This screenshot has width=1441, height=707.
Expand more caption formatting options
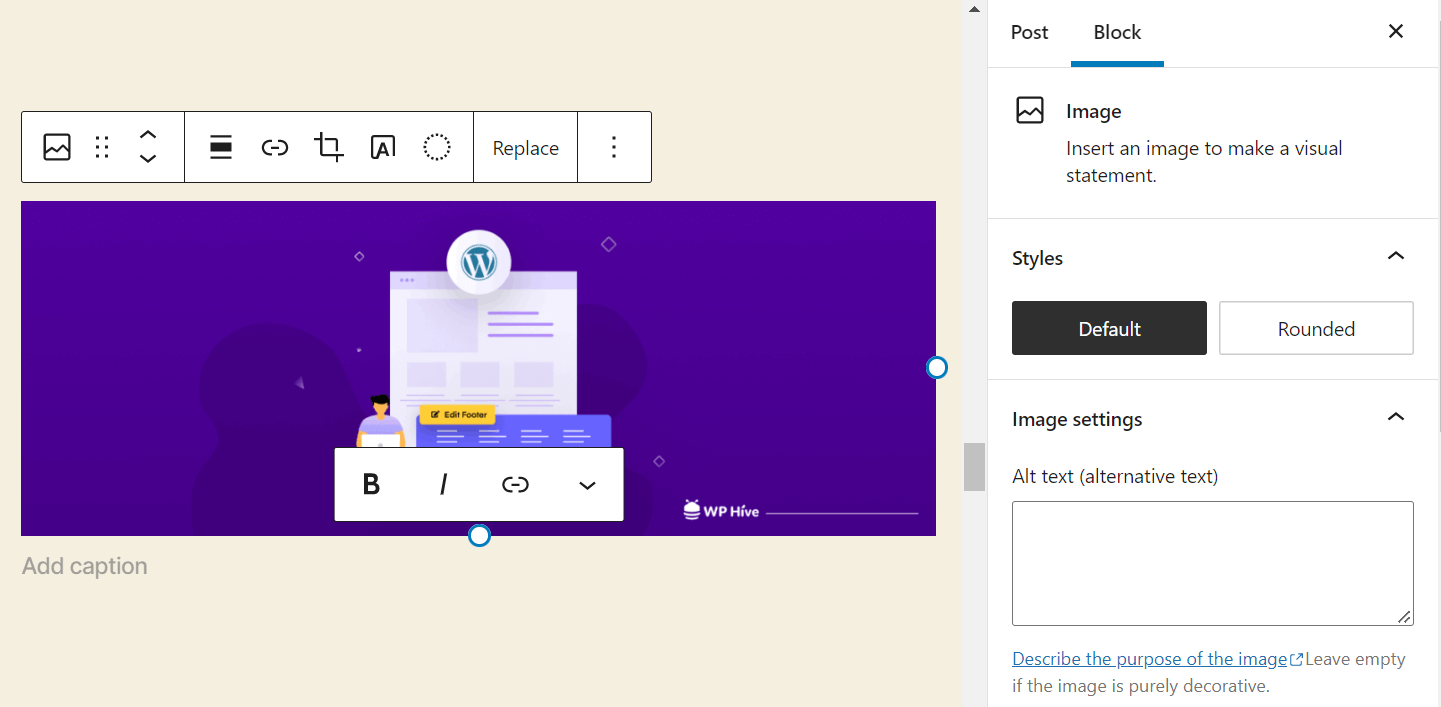(x=586, y=484)
